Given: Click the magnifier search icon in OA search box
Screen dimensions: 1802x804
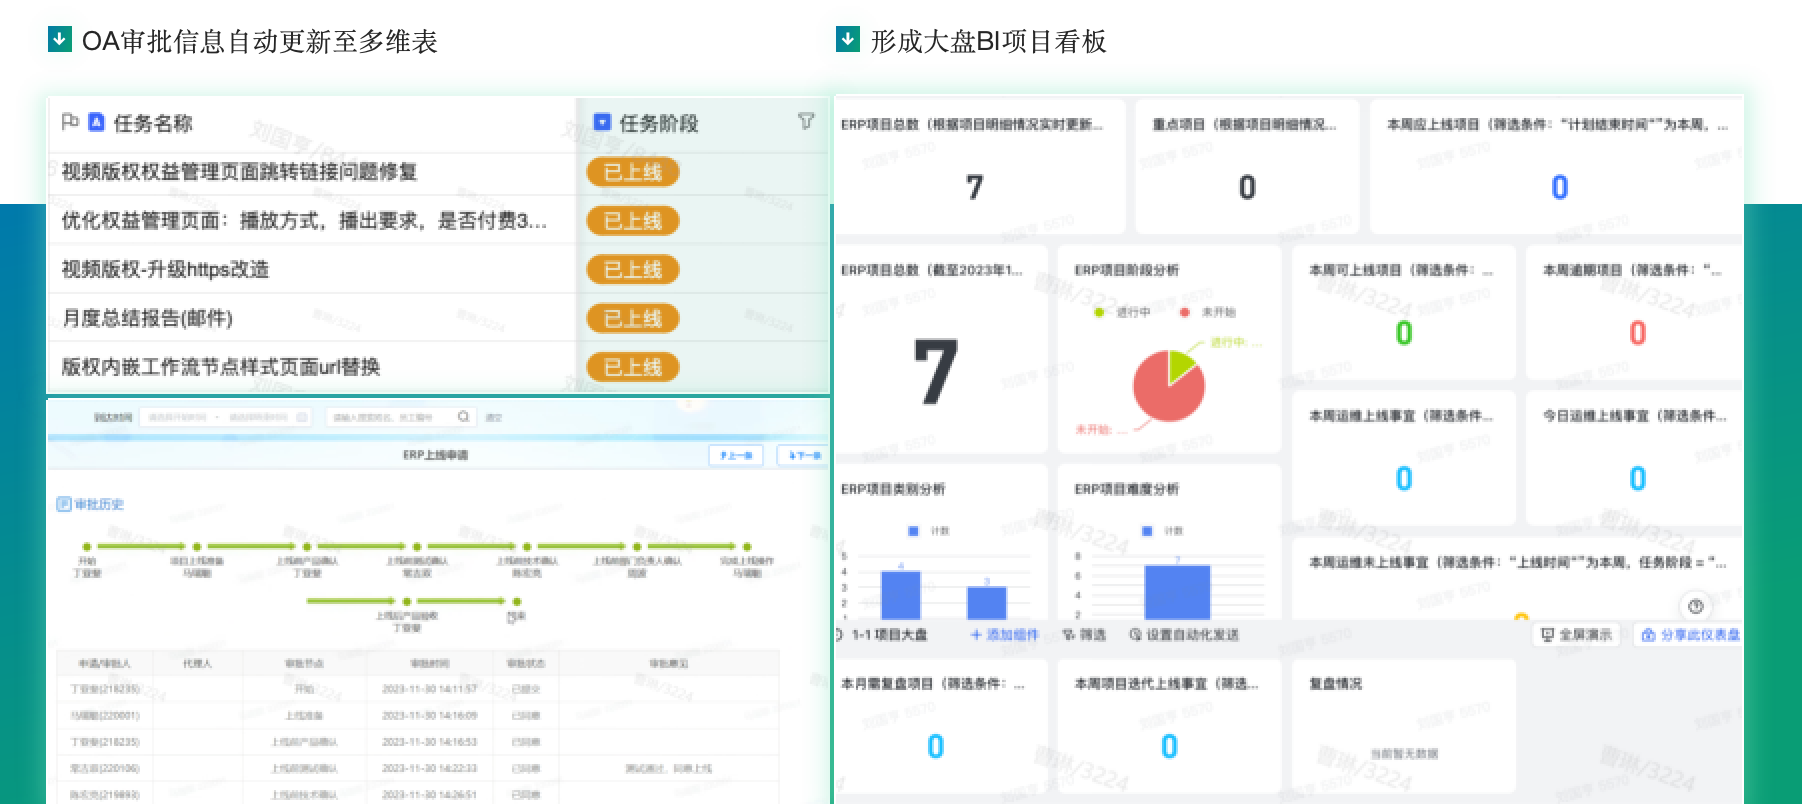Looking at the screenshot, I should coord(463,417).
